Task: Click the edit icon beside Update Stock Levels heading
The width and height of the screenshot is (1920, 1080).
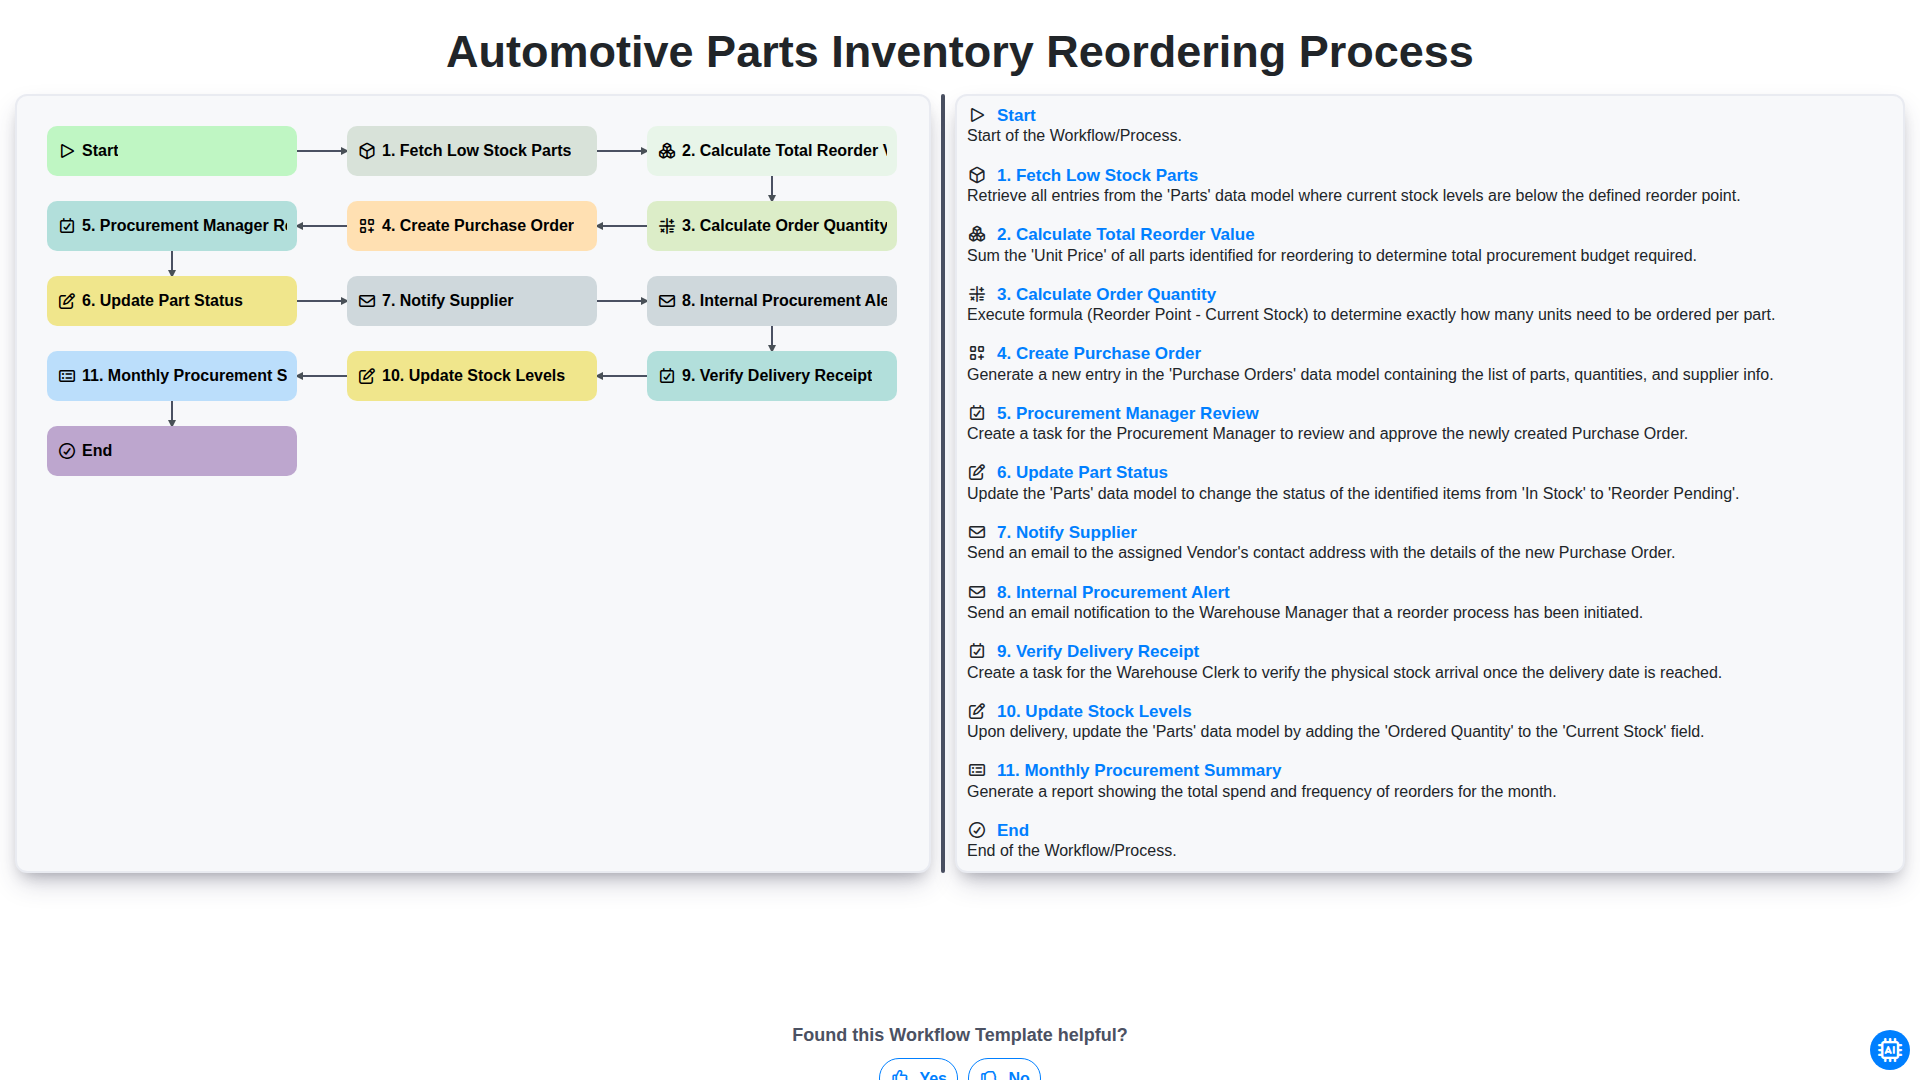Action: tap(977, 711)
